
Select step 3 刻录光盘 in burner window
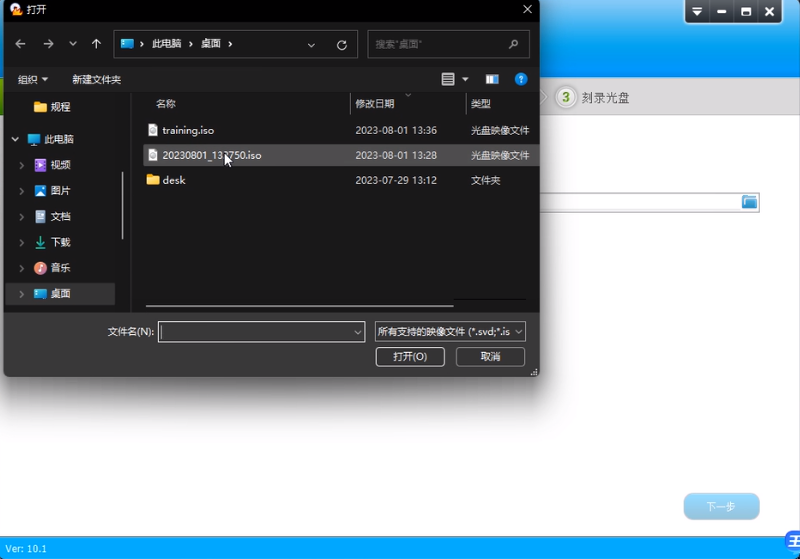coord(593,97)
